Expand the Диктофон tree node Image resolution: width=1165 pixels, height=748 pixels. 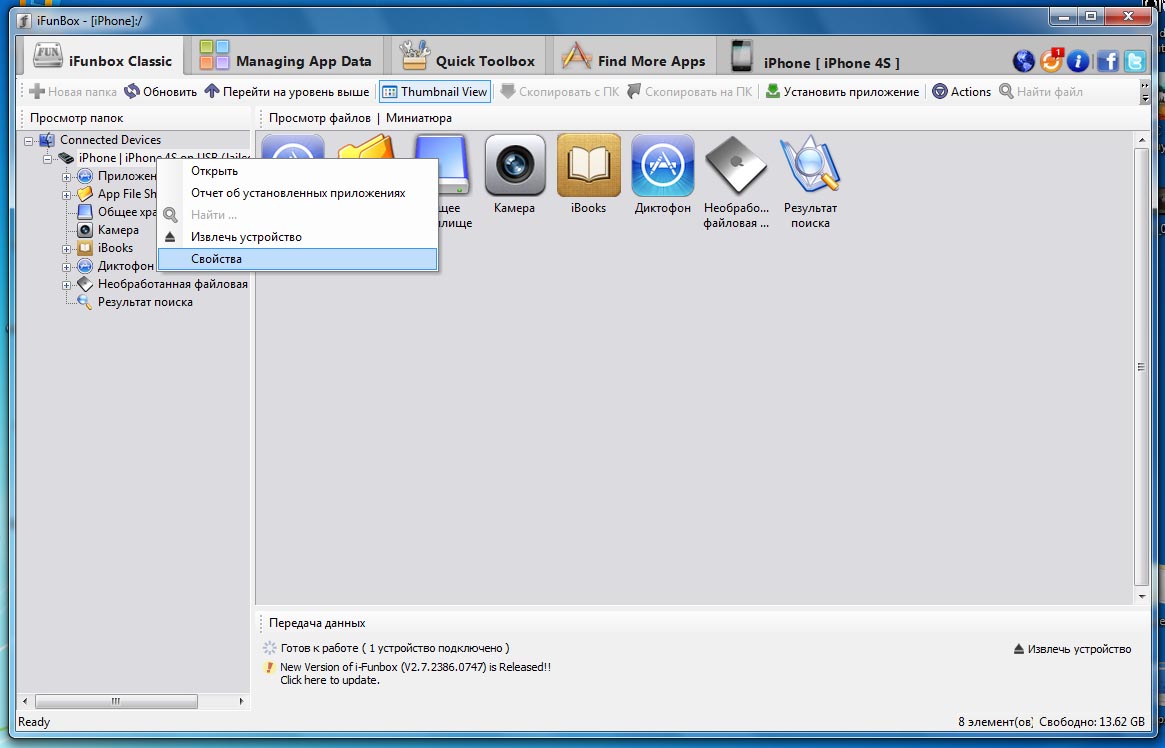click(66, 267)
